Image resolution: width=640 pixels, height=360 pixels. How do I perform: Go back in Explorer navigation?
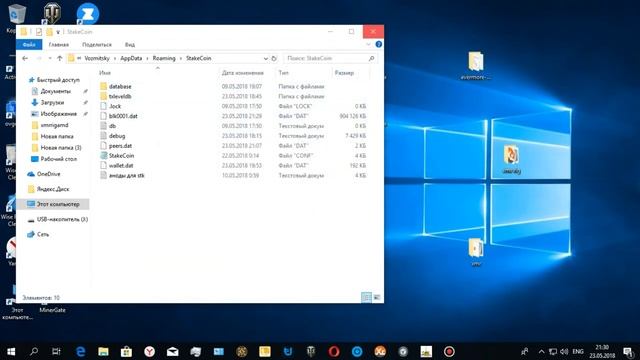point(25,58)
